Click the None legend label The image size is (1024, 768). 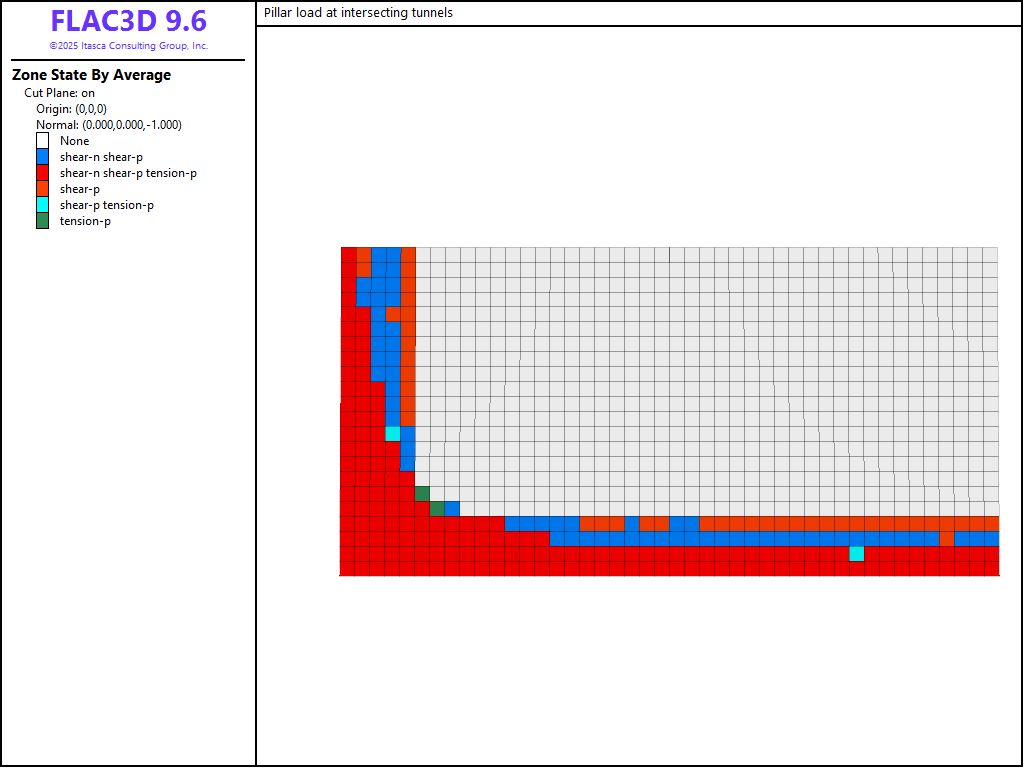pyautogui.click(x=74, y=141)
